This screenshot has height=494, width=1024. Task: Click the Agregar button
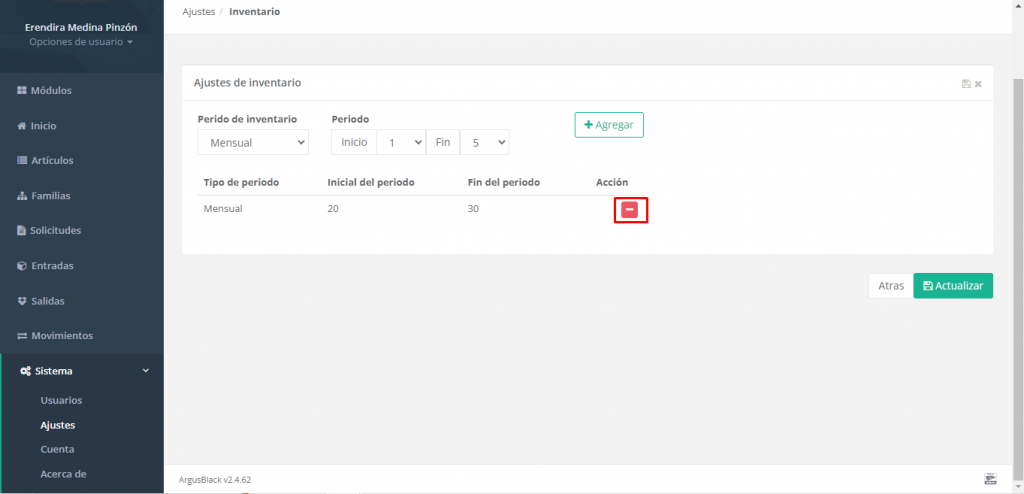pyautogui.click(x=609, y=125)
